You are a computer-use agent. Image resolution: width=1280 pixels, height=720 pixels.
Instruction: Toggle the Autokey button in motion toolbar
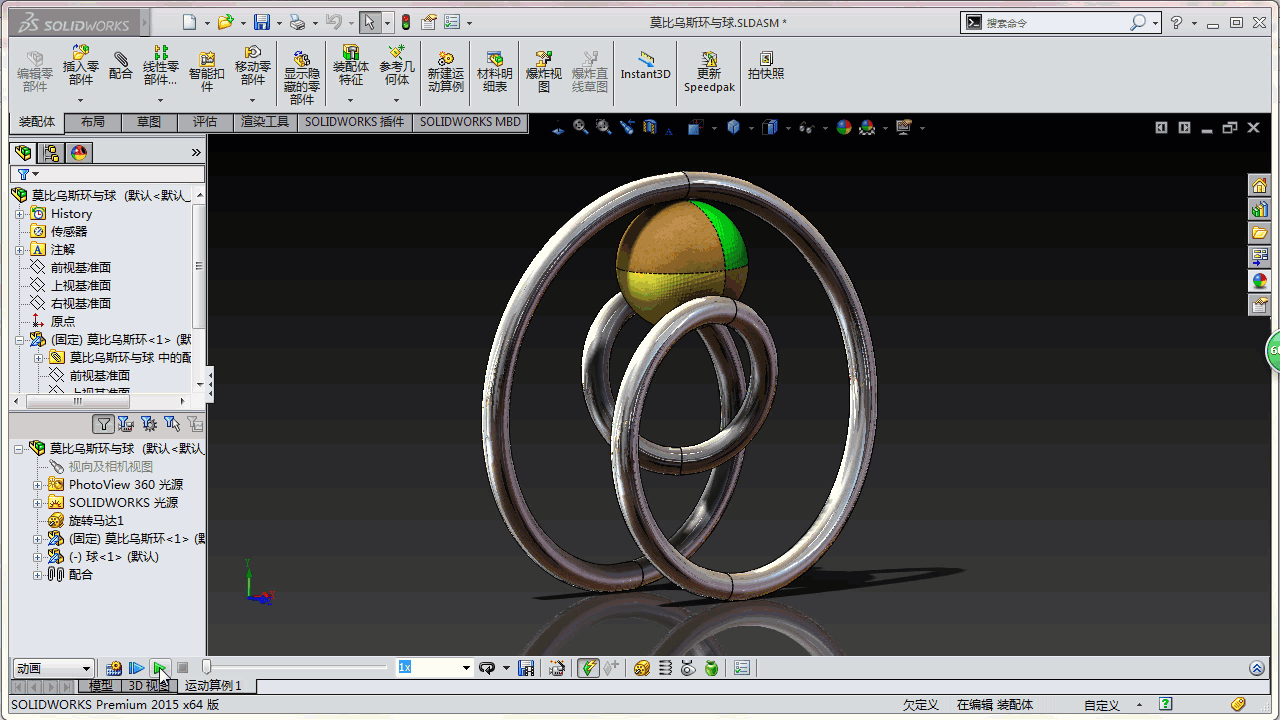[x=589, y=668]
